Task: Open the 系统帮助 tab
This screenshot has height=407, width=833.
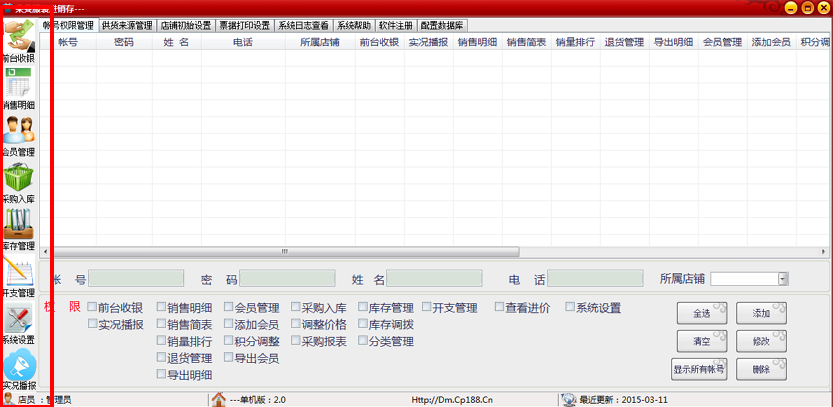Action: click(x=354, y=25)
